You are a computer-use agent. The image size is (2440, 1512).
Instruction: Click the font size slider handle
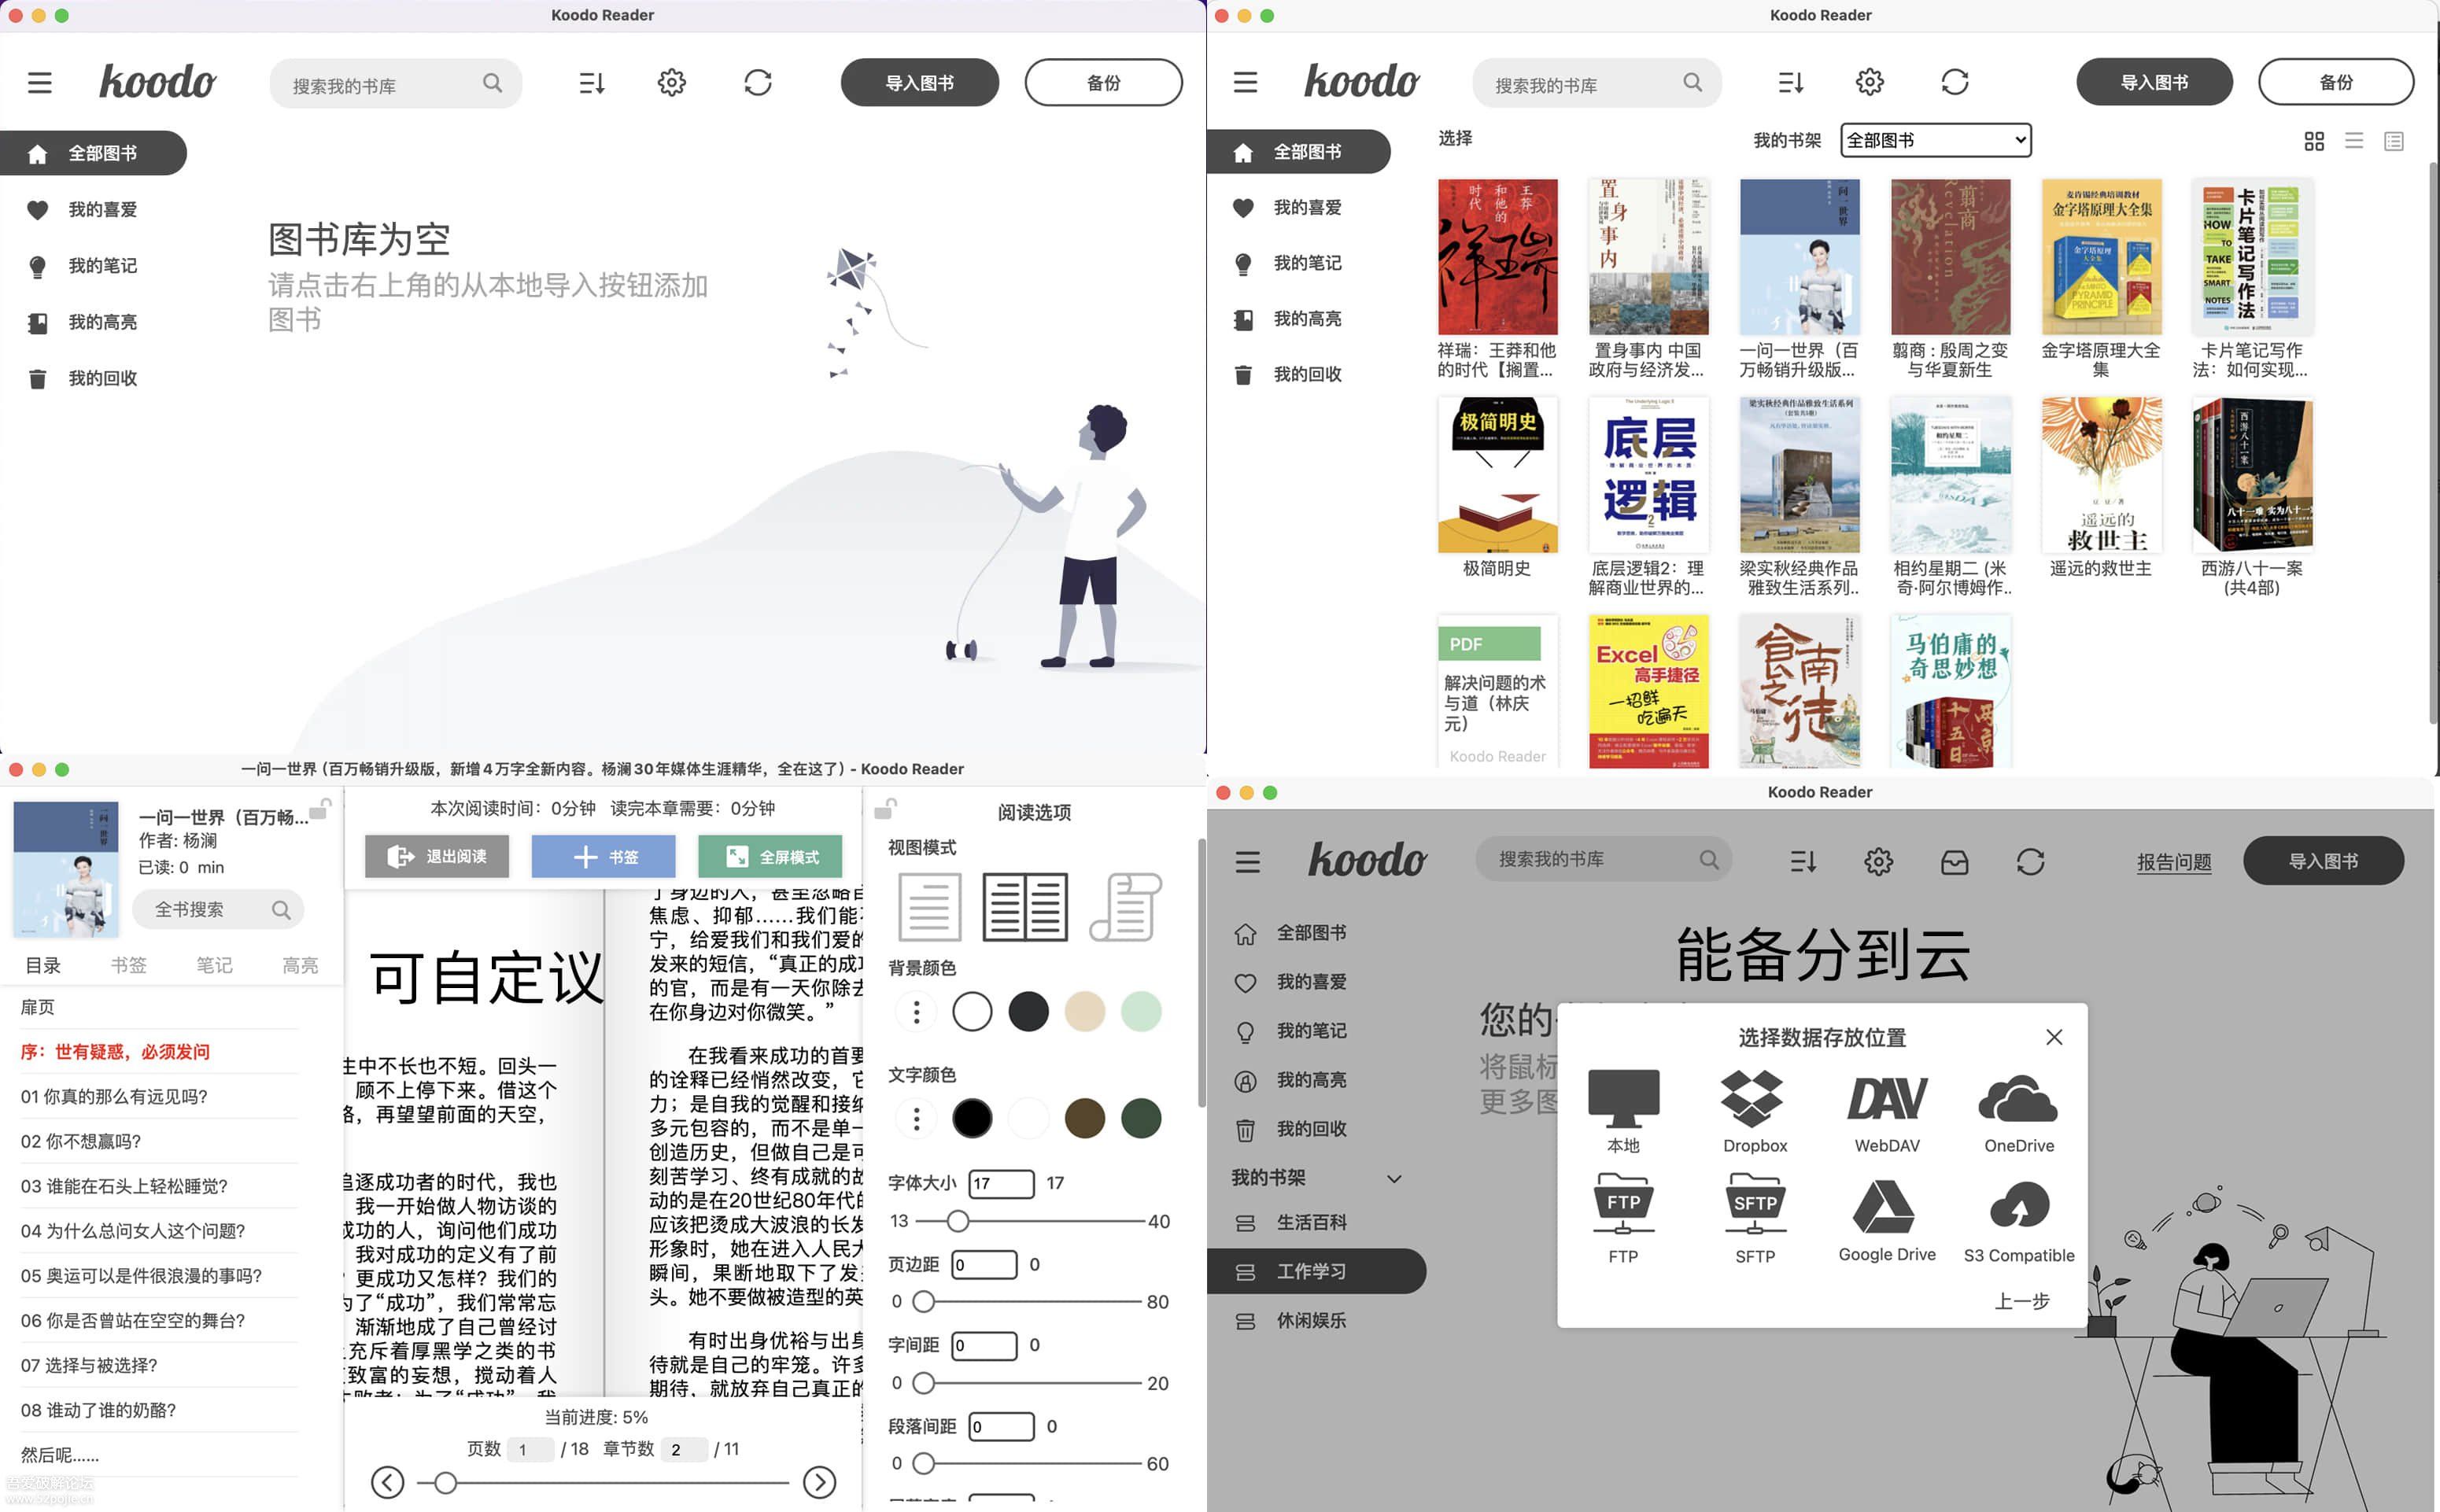[x=957, y=1221]
